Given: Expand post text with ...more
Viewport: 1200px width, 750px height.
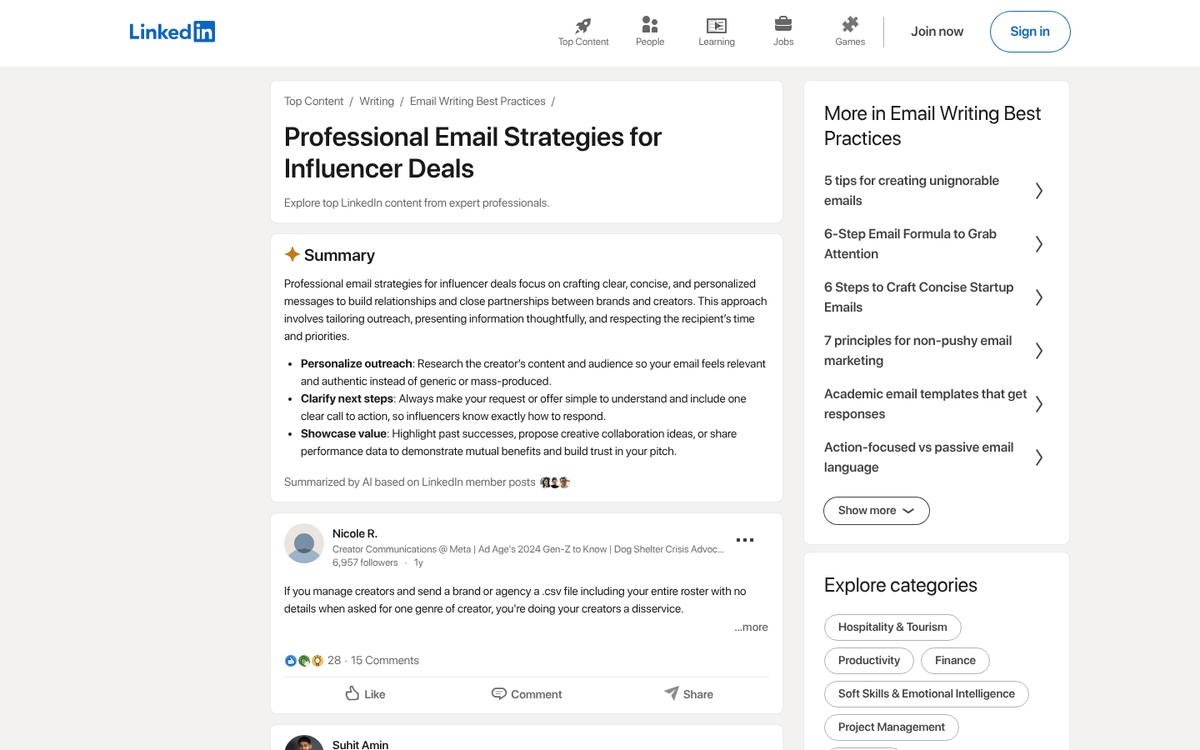Looking at the screenshot, I should tap(751, 627).
